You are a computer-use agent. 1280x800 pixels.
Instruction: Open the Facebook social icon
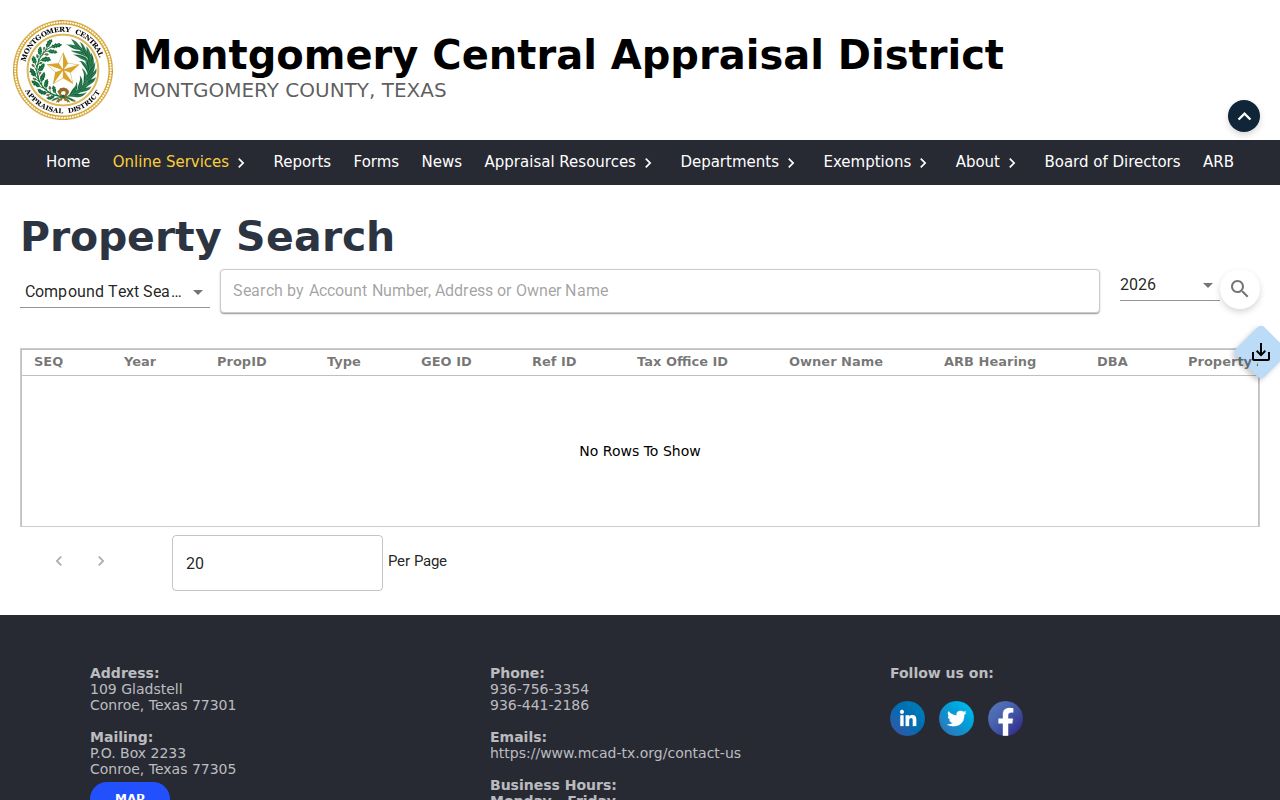[x=1006, y=718]
